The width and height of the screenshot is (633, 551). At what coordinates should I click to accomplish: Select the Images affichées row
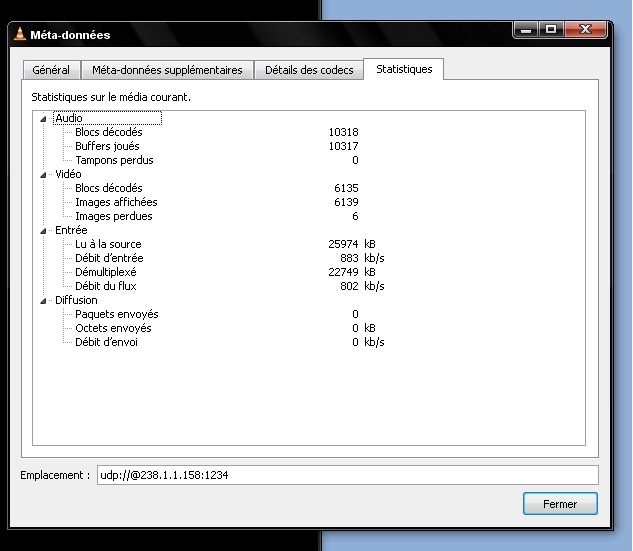tap(116, 202)
